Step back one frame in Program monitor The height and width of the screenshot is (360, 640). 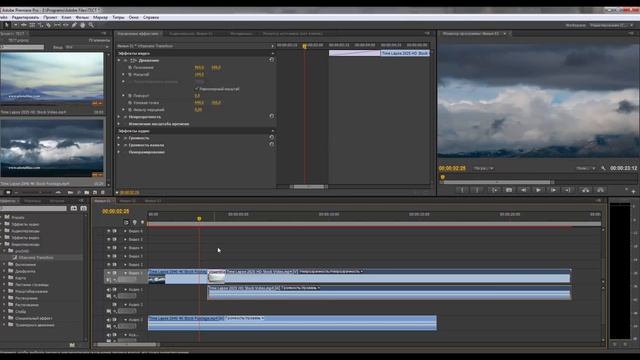click(523, 190)
